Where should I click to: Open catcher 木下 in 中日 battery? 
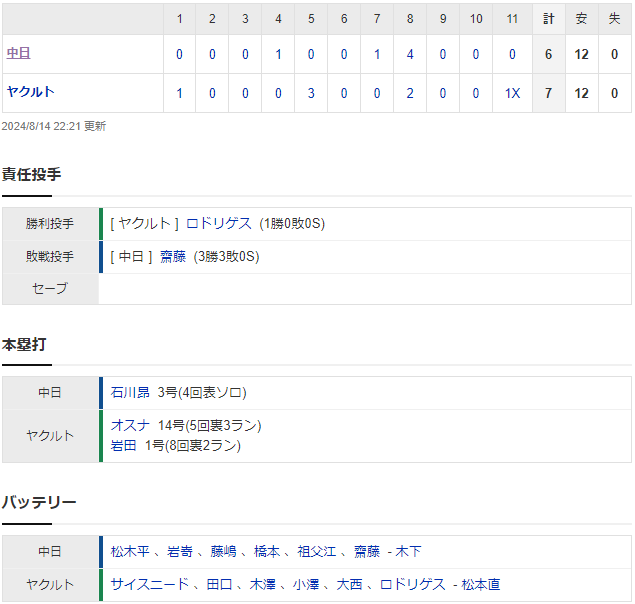[x=408, y=551]
